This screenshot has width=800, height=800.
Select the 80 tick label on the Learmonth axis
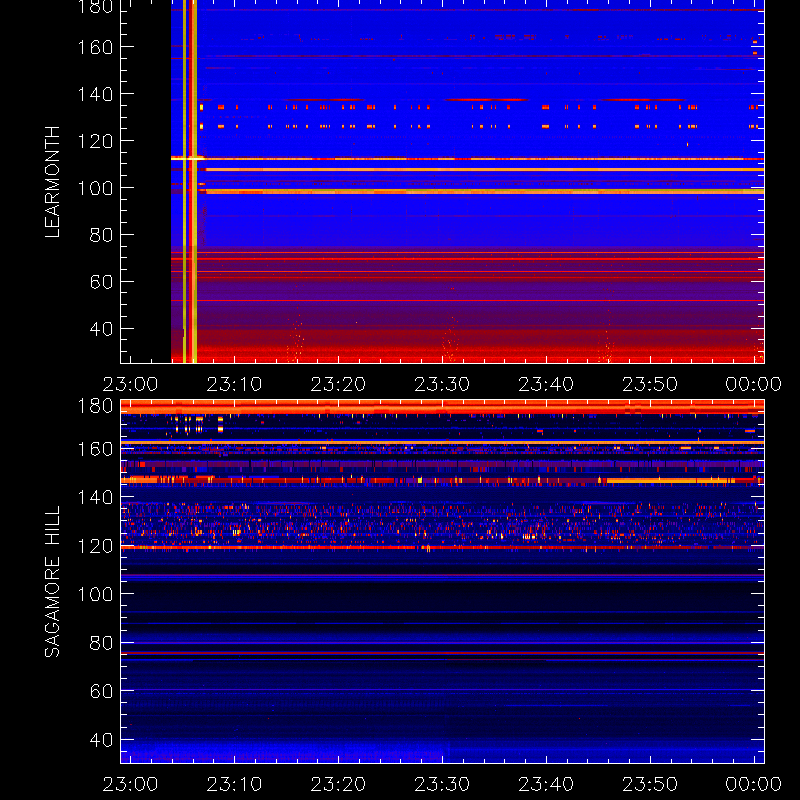pos(101,235)
